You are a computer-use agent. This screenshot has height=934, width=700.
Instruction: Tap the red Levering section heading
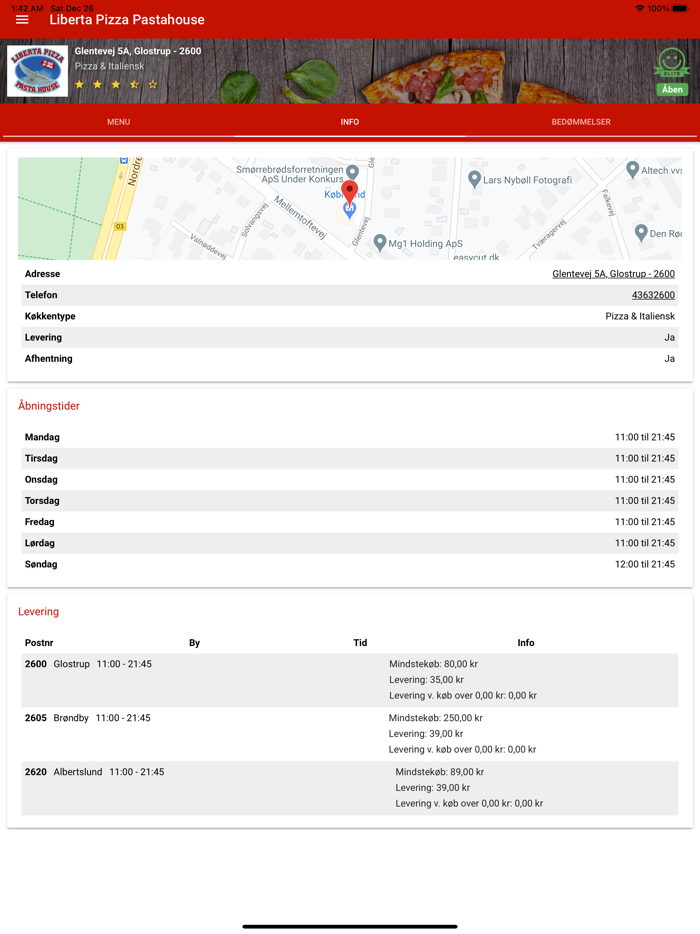[38, 612]
